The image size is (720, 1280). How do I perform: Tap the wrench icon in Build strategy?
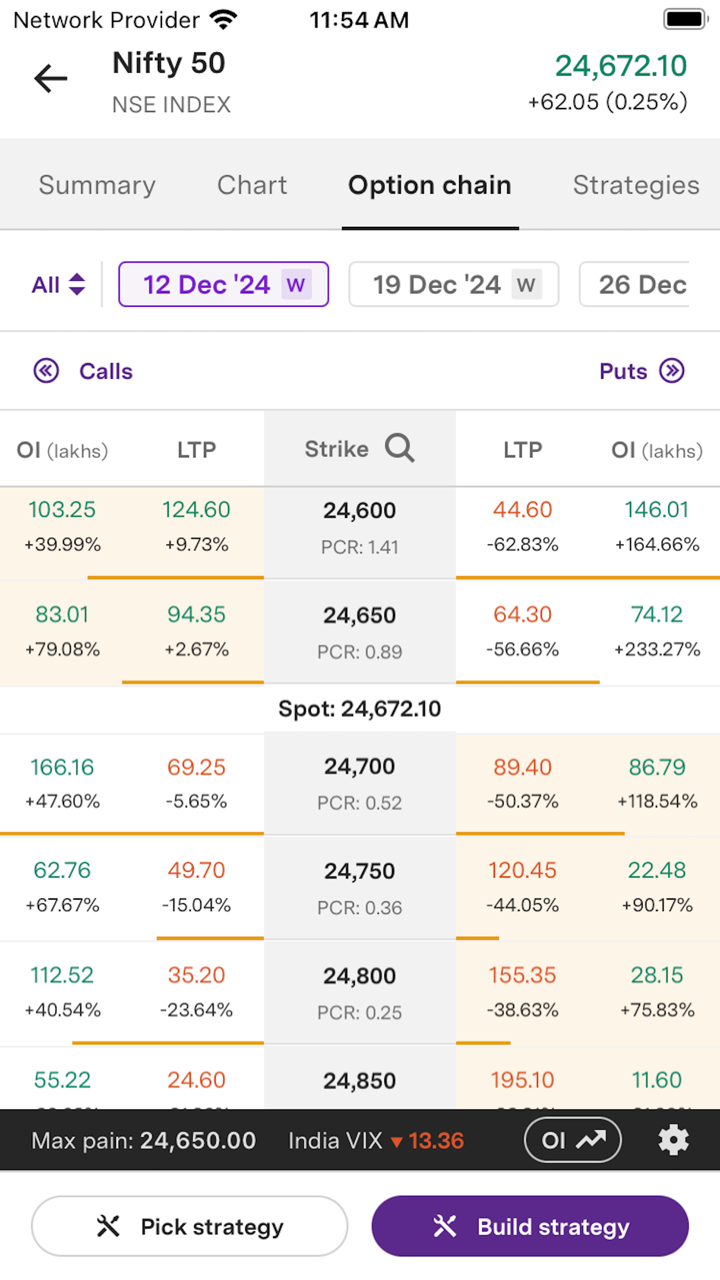(445, 1227)
